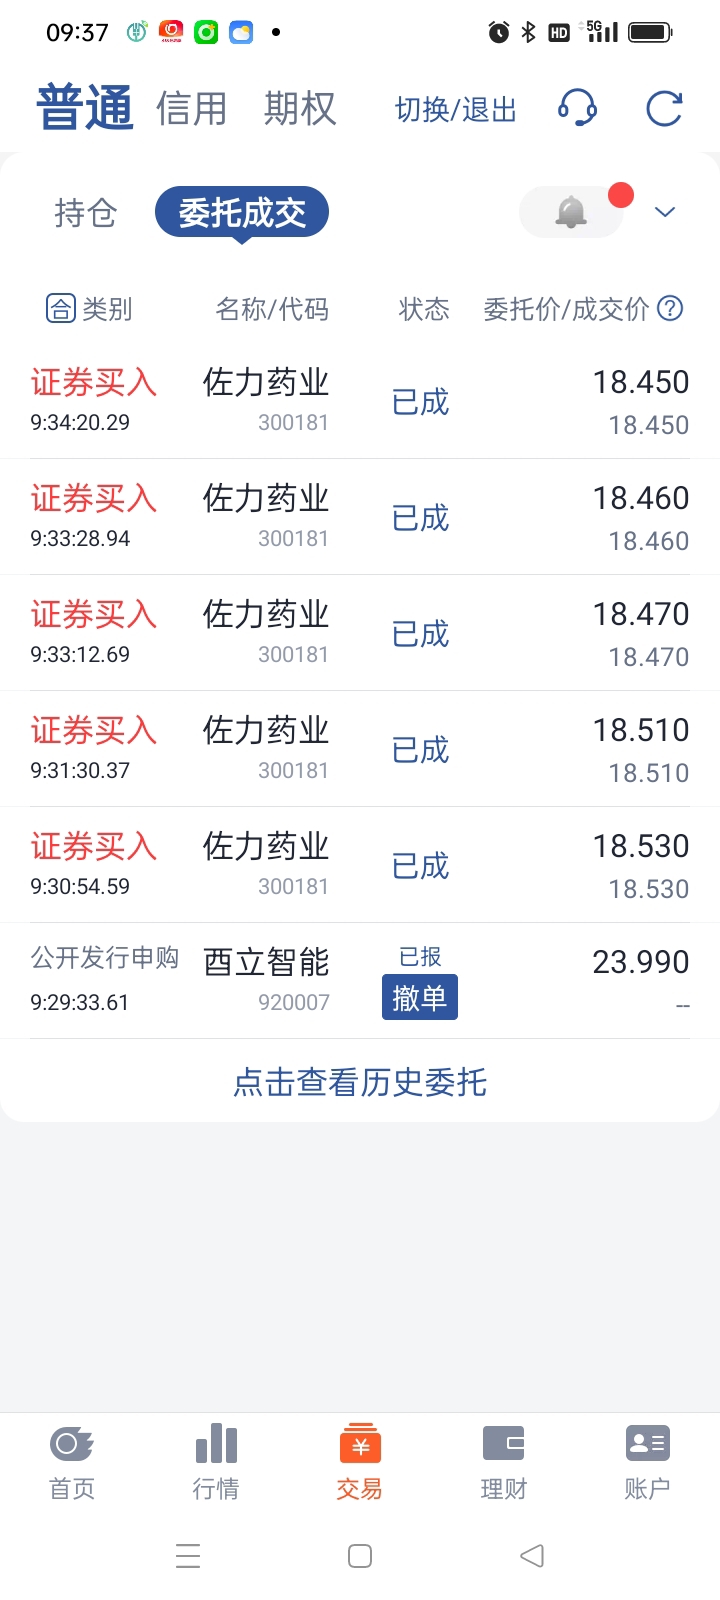Viewport: 720px width, 1600px height.
Task: Tap 撤单 to cancel 酉立智能 order
Action: tap(420, 997)
